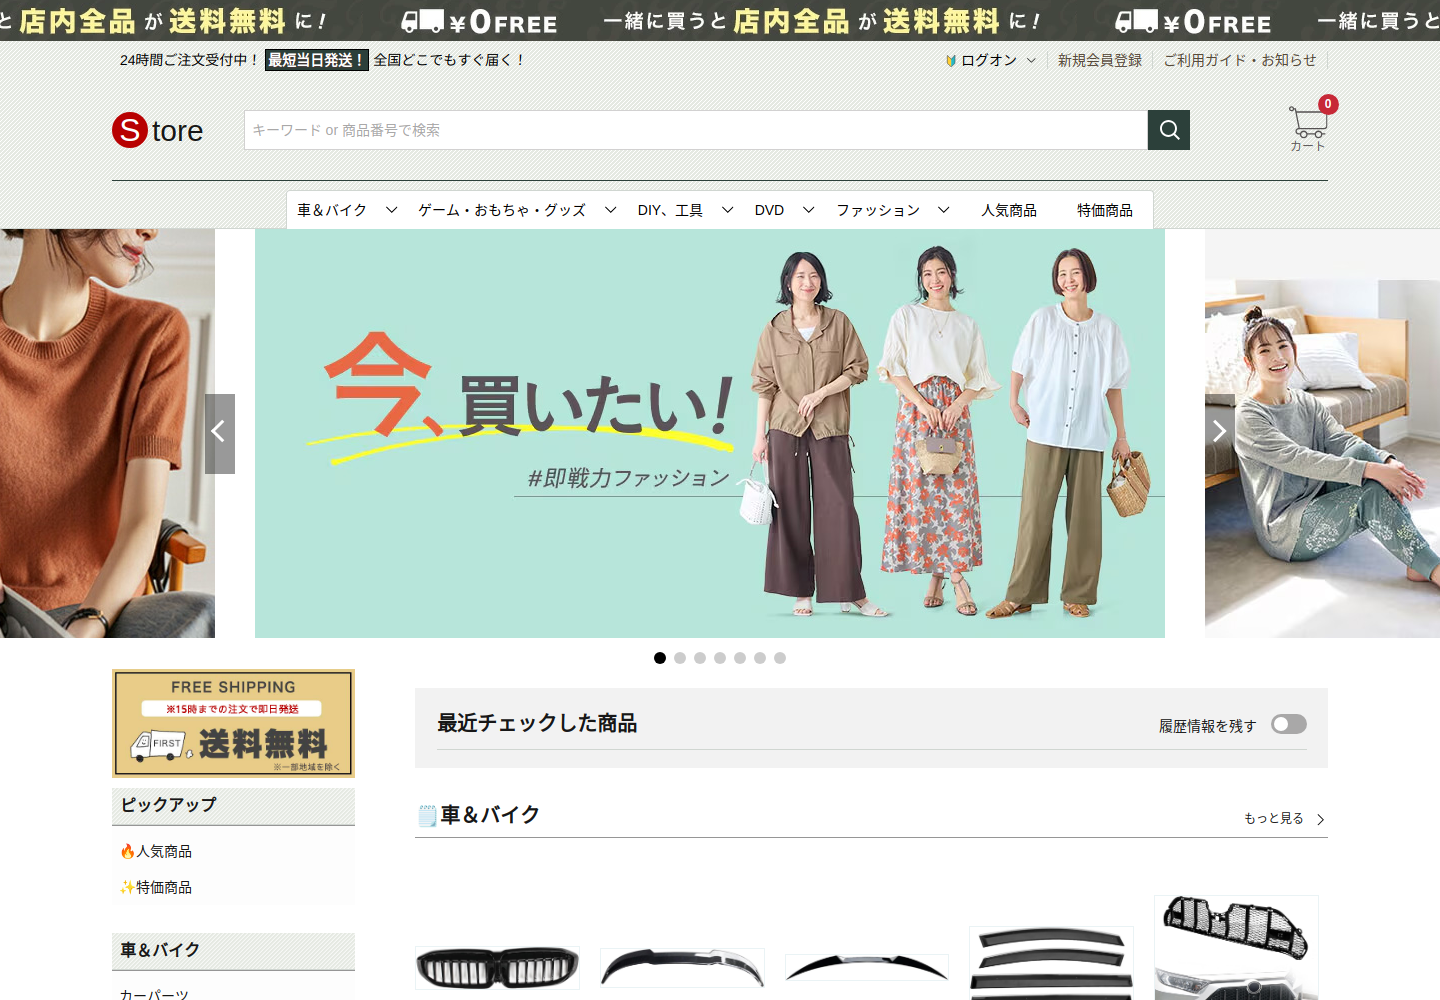Expand ゲーム・おもちゃ・グッズ menu chevron

(x=611, y=210)
